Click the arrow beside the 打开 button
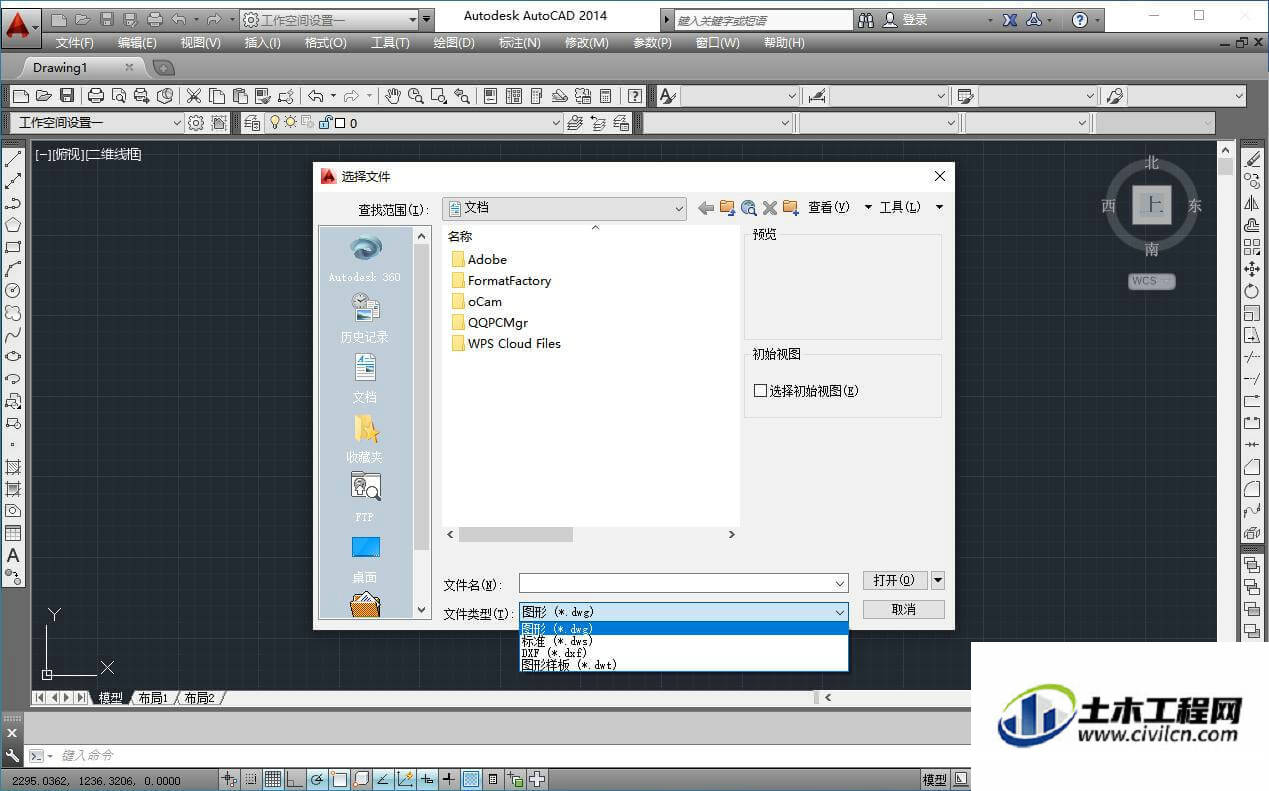Image resolution: width=1269 pixels, height=791 pixels. (938, 580)
